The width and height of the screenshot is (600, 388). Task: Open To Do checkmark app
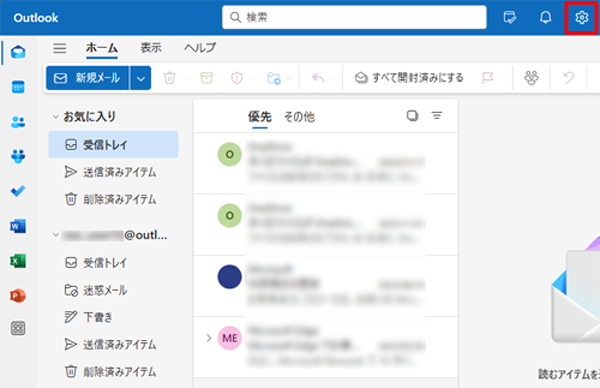(x=18, y=191)
